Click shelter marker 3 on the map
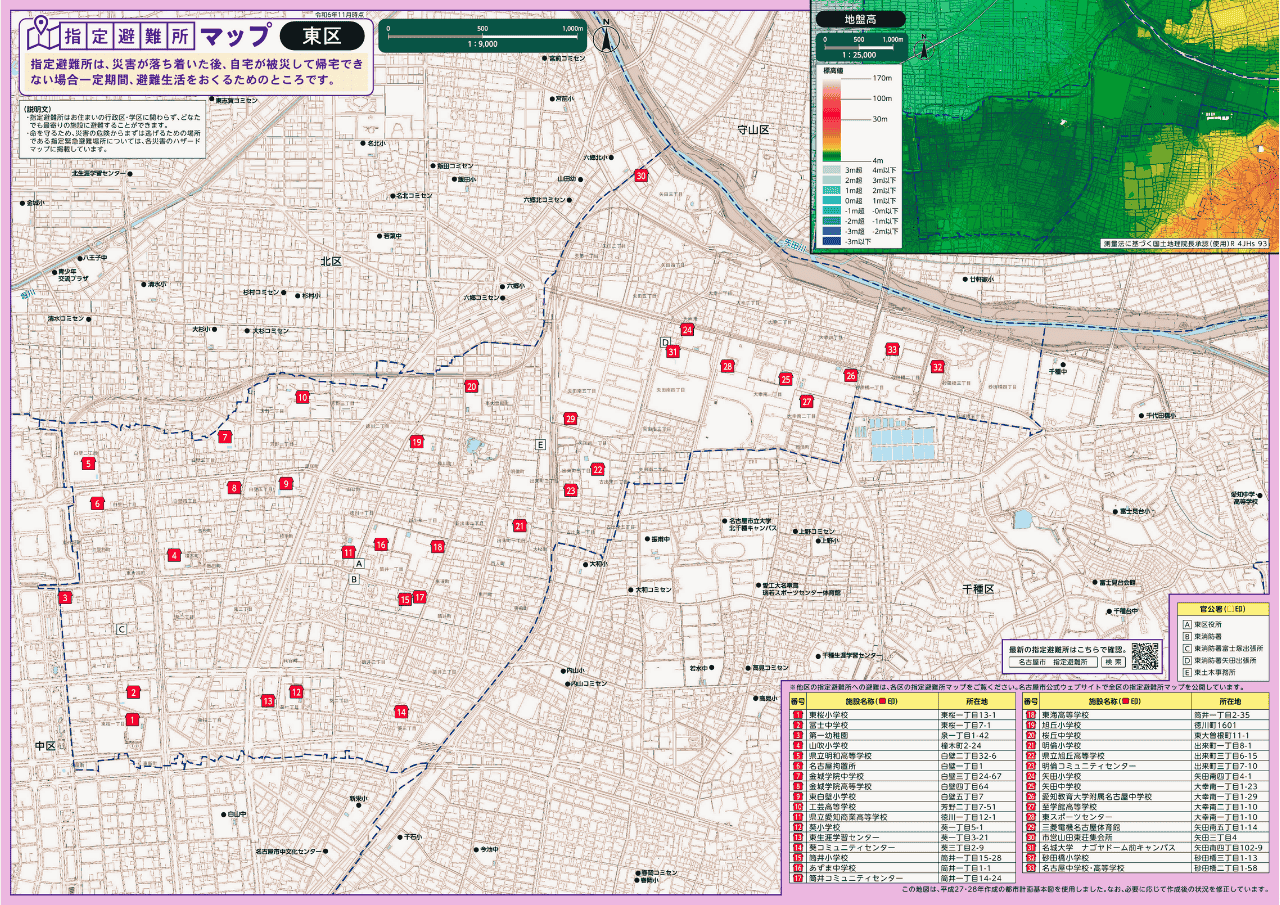Screen dimensions: 1280x905 coord(65,598)
